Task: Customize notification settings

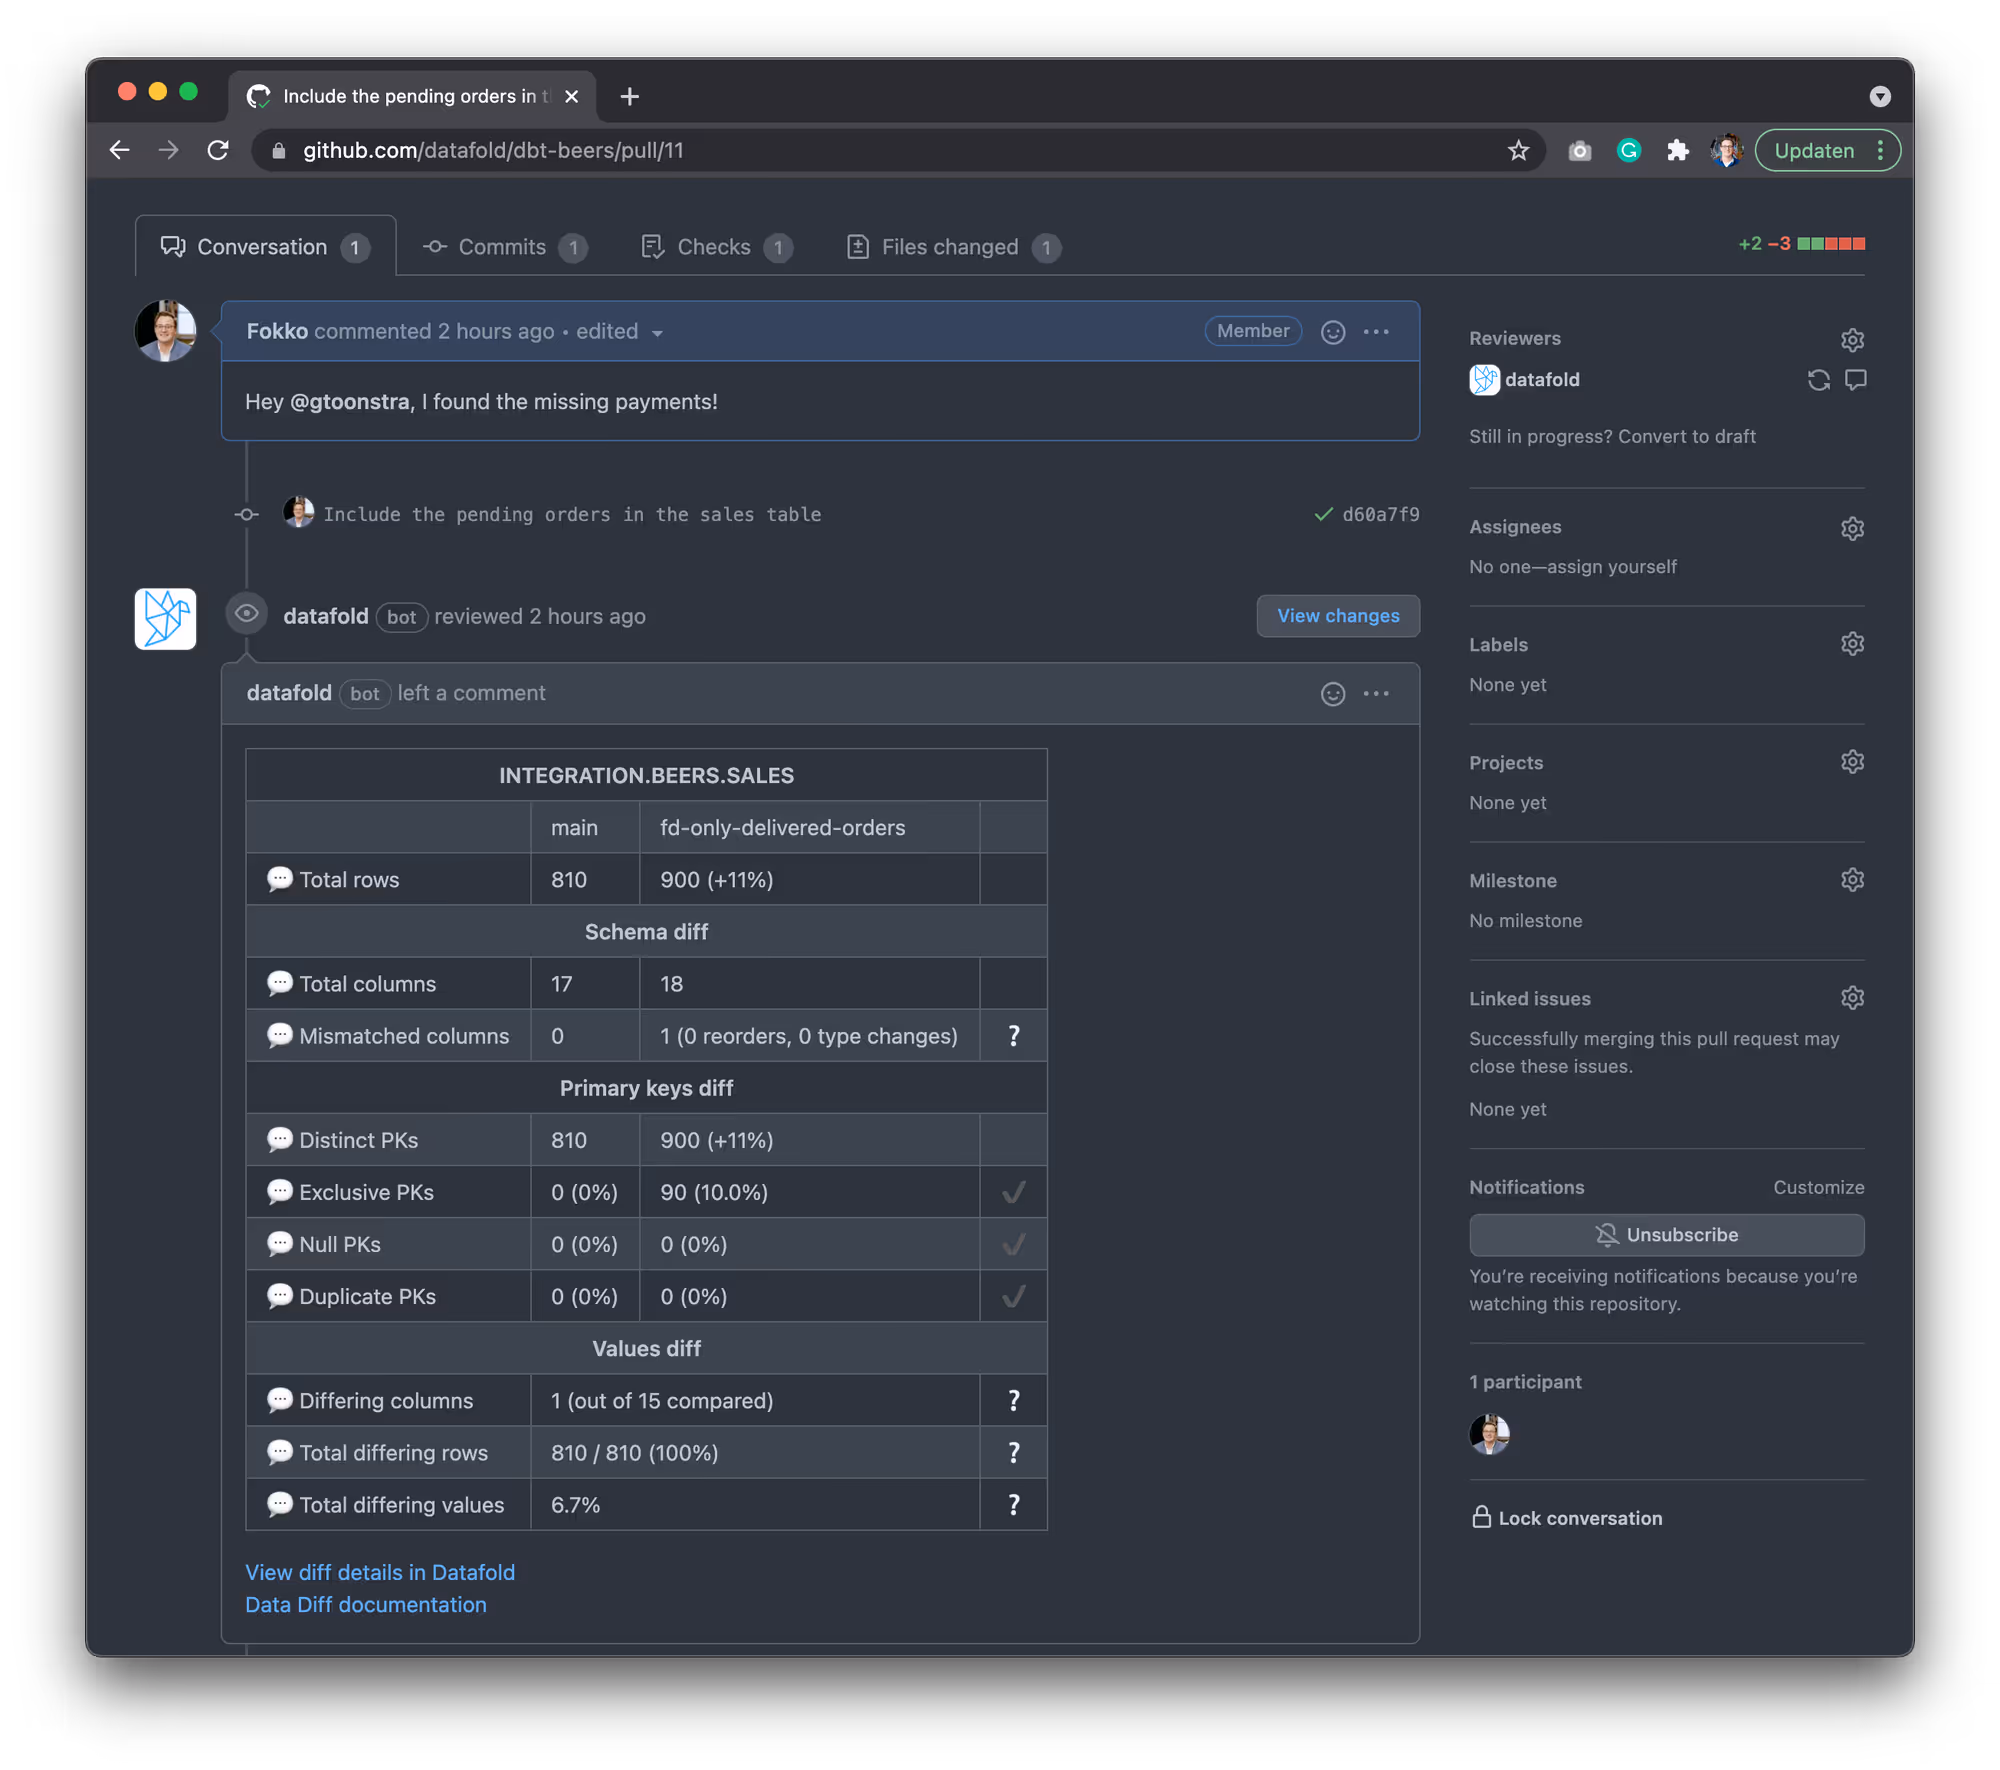Action: tap(1818, 1187)
